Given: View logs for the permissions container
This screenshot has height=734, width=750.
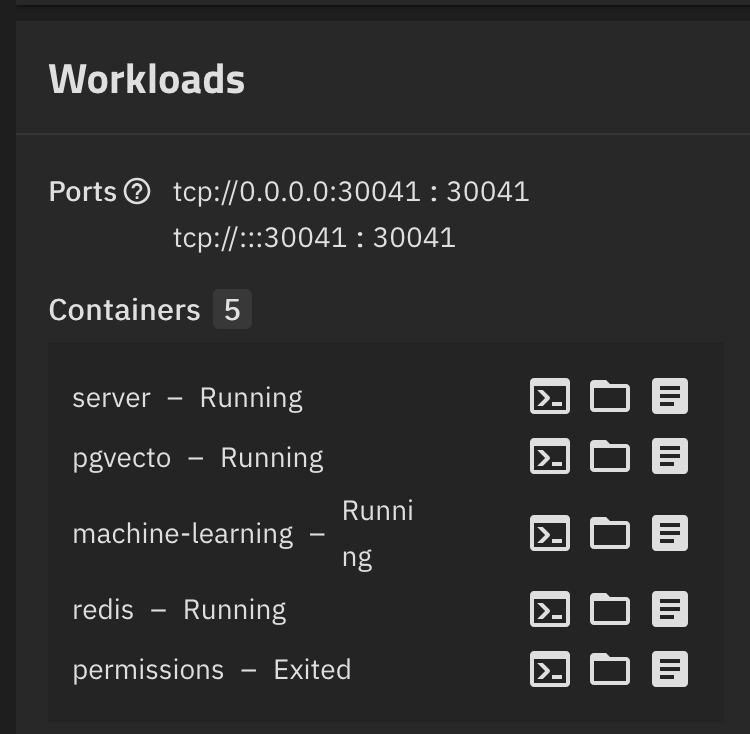Looking at the screenshot, I should pos(670,669).
